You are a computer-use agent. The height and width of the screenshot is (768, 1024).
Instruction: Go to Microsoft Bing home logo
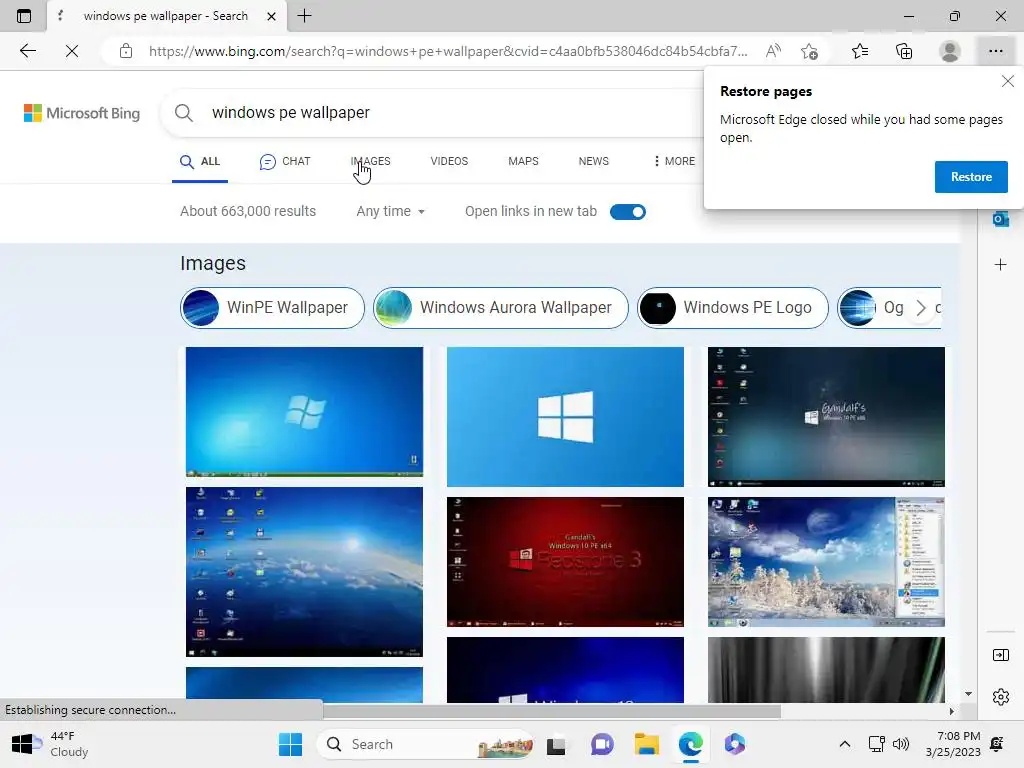click(x=82, y=113)
